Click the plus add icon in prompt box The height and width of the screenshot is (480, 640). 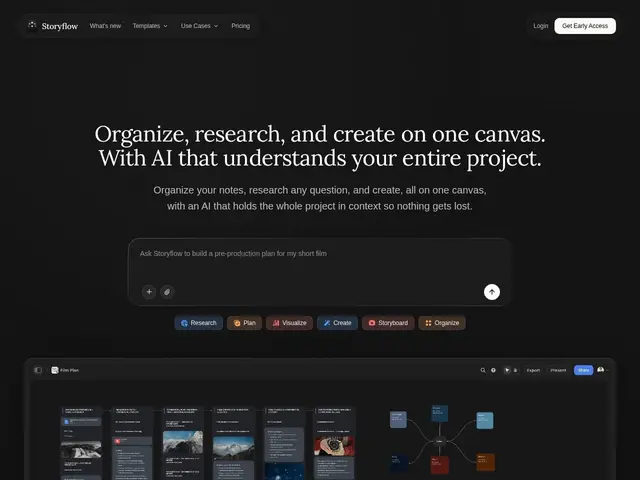click(x=149, y=292)
